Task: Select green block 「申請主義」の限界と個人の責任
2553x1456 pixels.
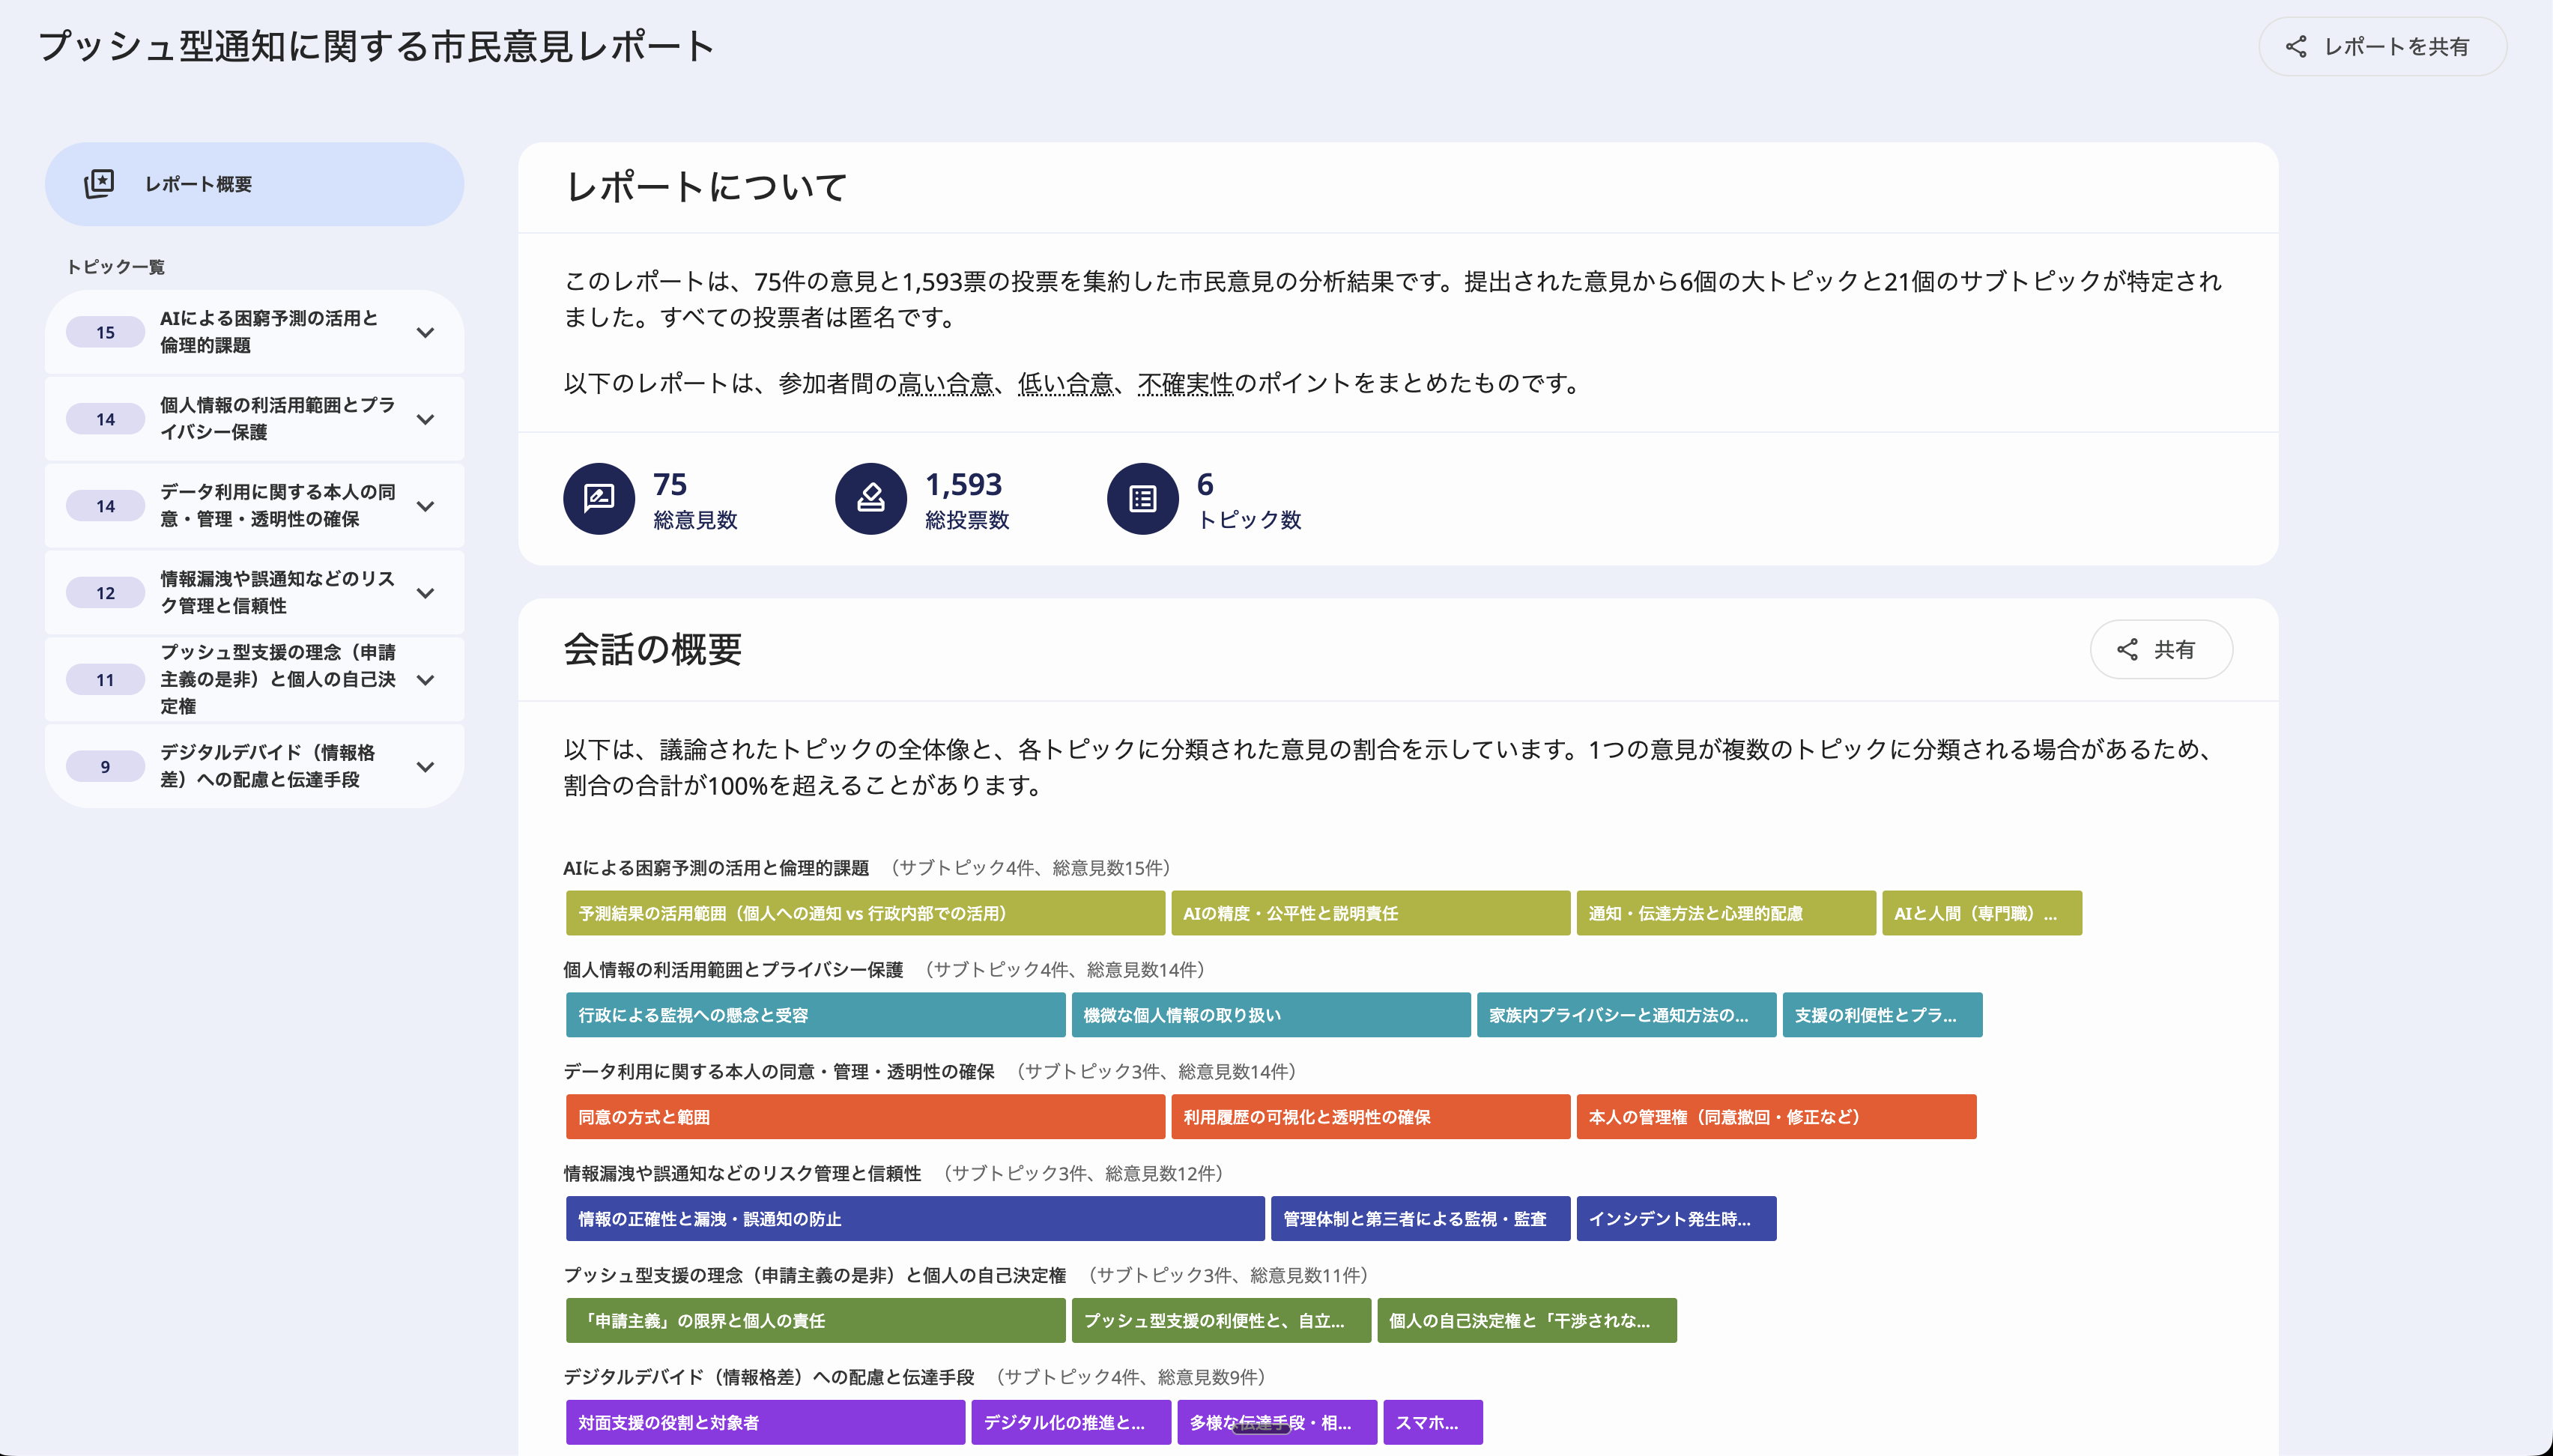Action: pyautogui.click(x=815, y=1321)
